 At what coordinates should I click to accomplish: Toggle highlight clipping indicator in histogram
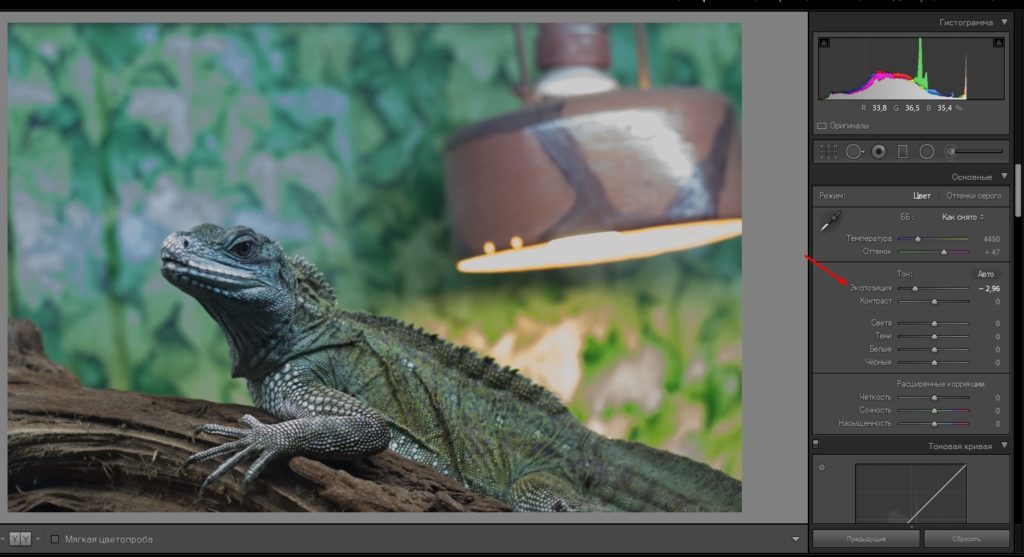(x=998, y=44)
